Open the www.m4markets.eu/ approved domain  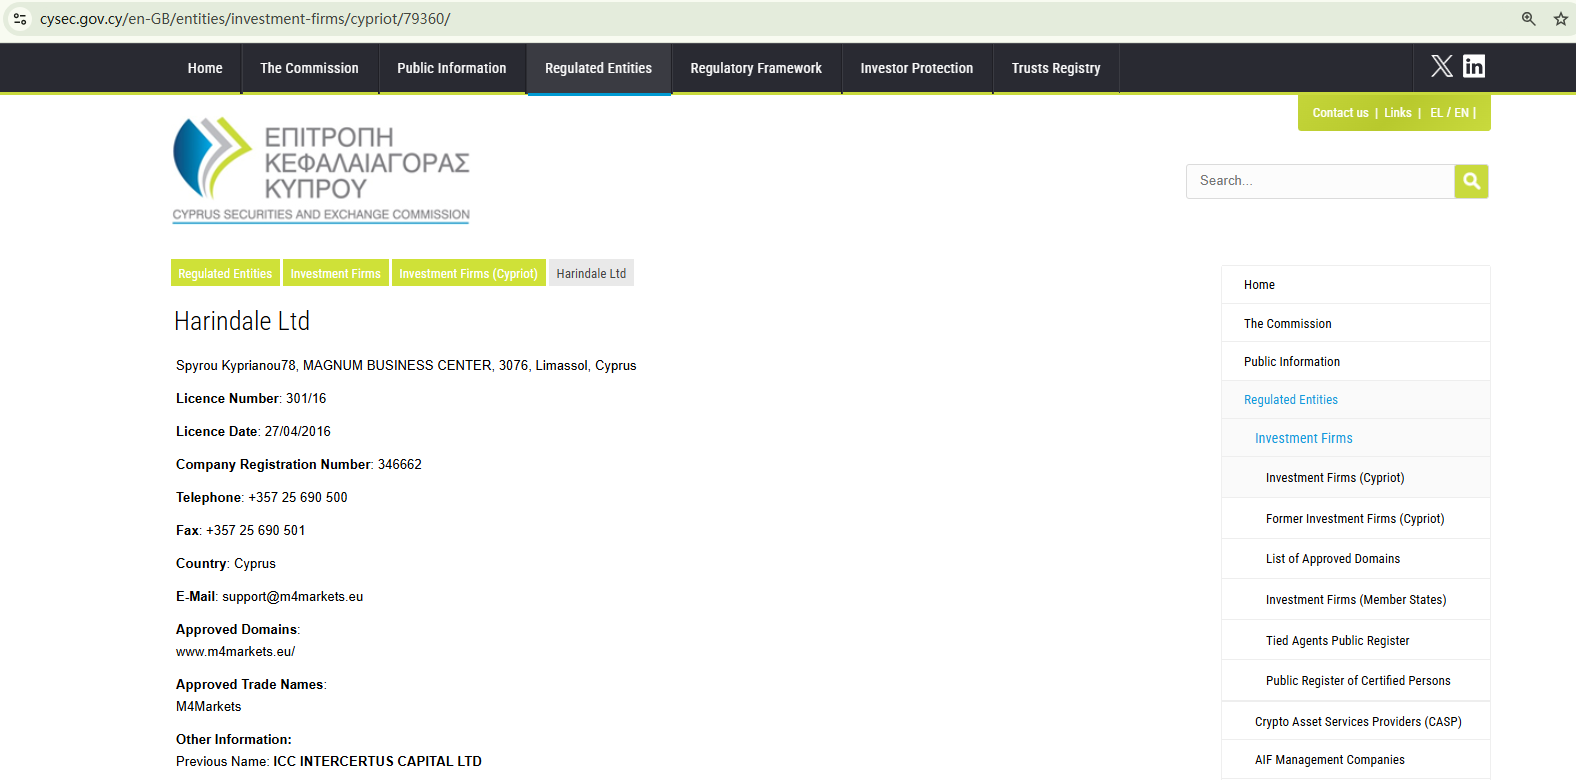(x=235, y=651)
